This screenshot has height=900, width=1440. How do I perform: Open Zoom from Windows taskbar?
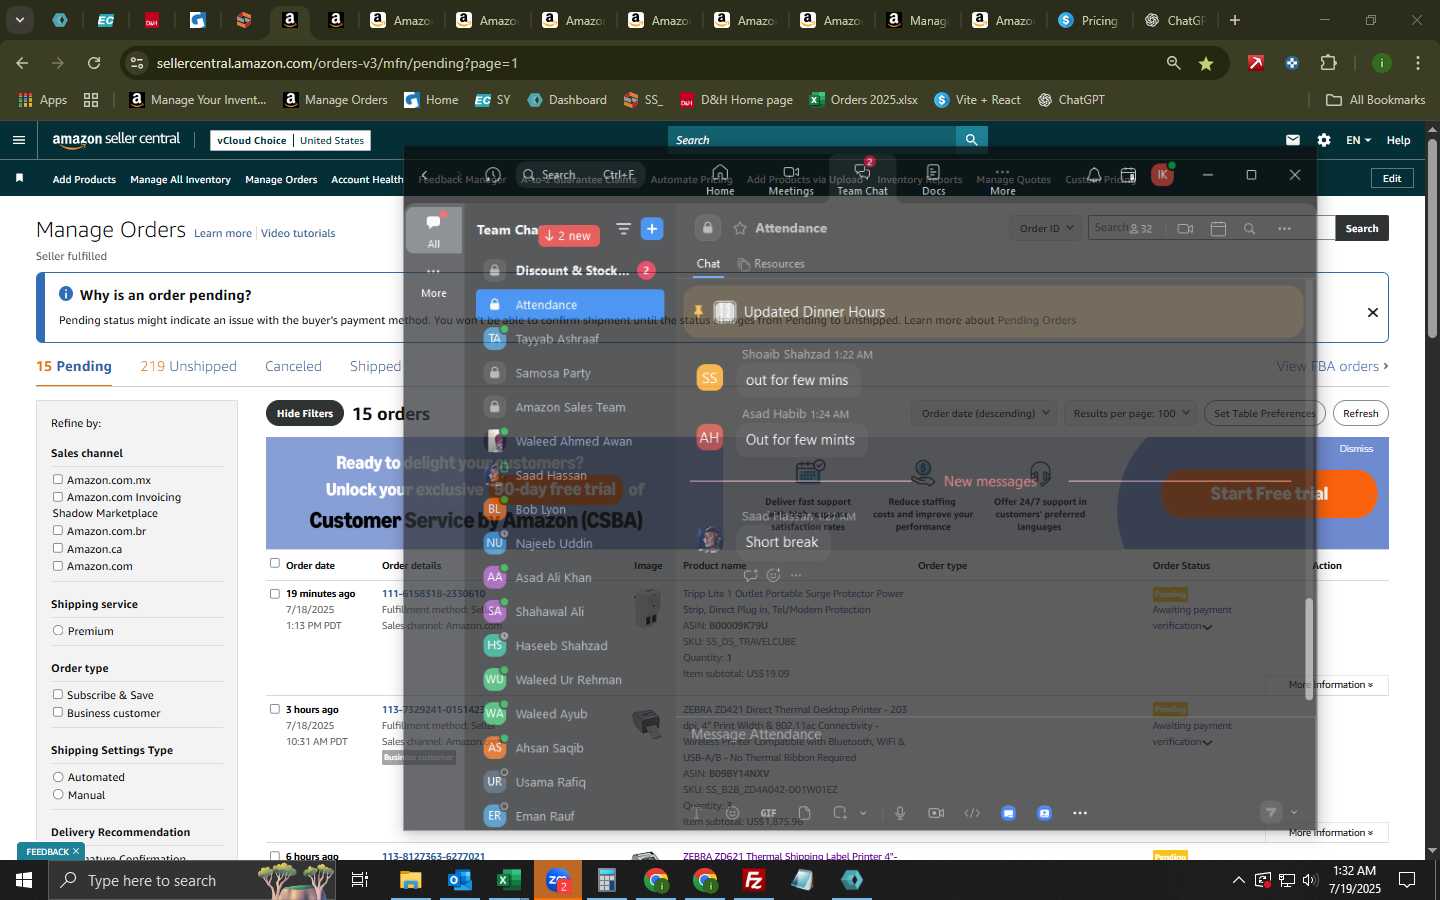point(558,880)
